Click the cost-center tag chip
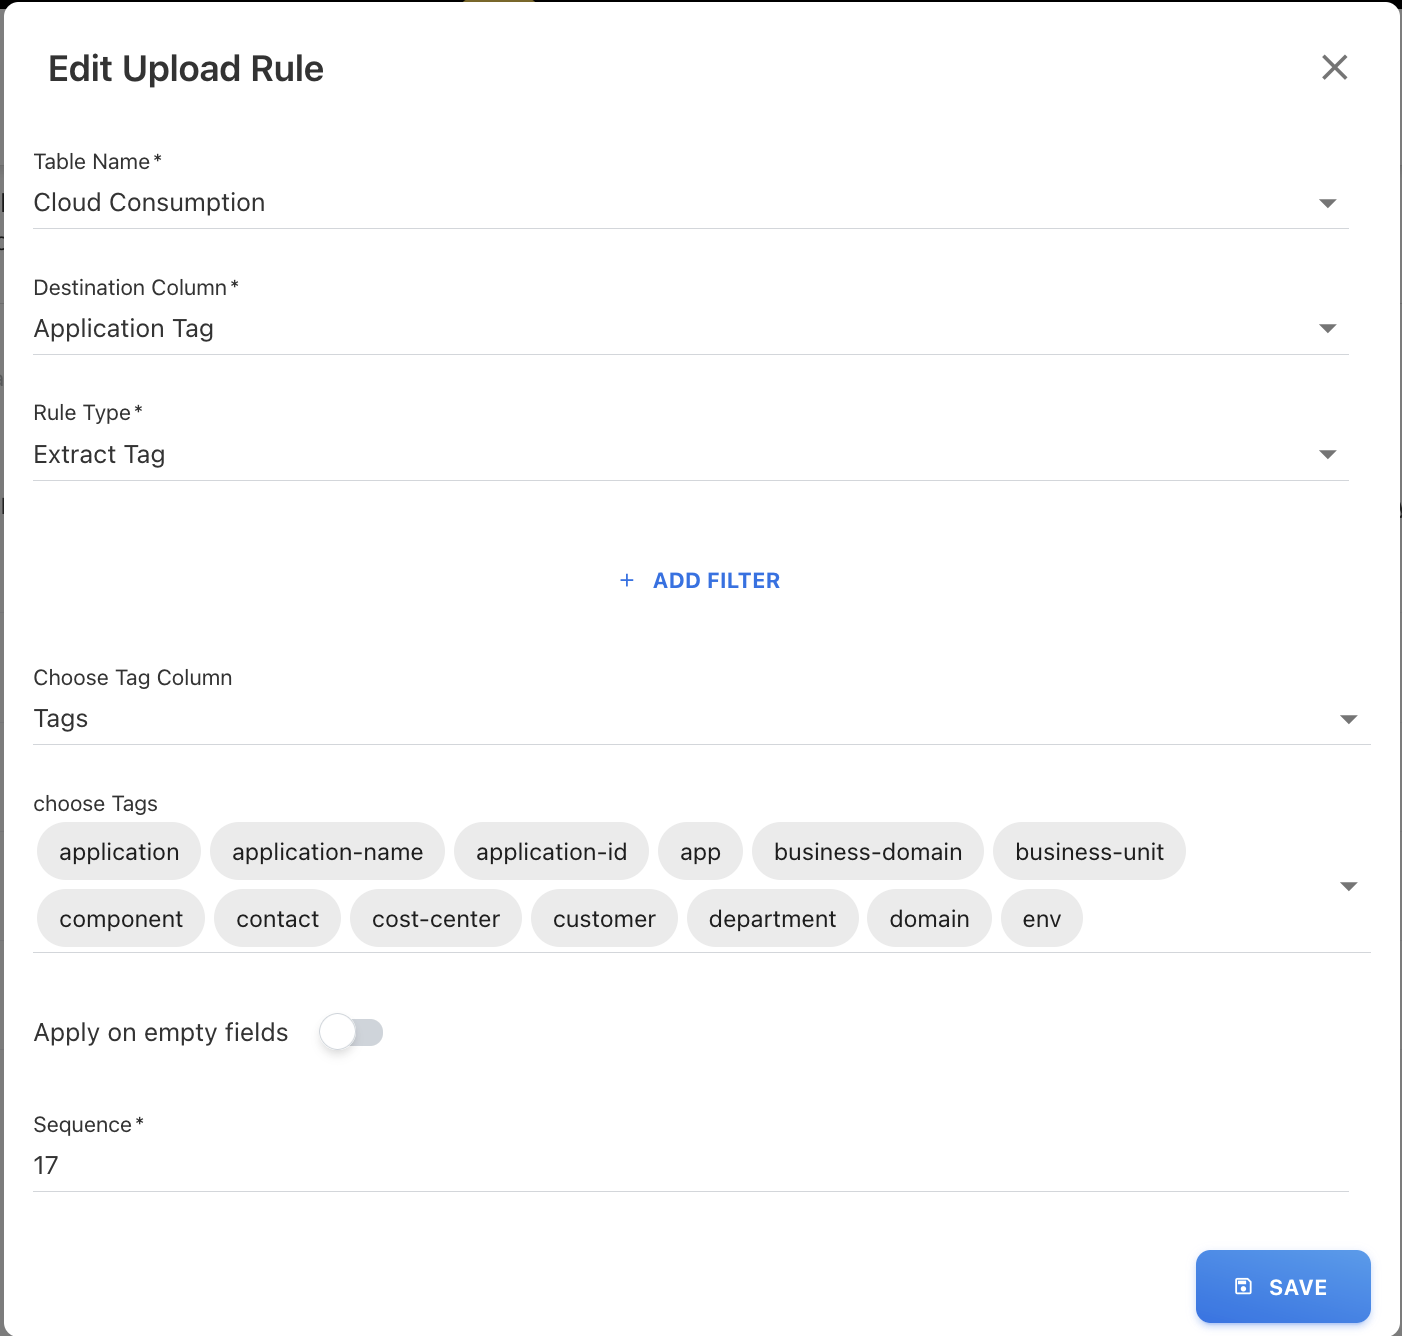This screenshot has width=1402, height=1336. click(435, 919)
